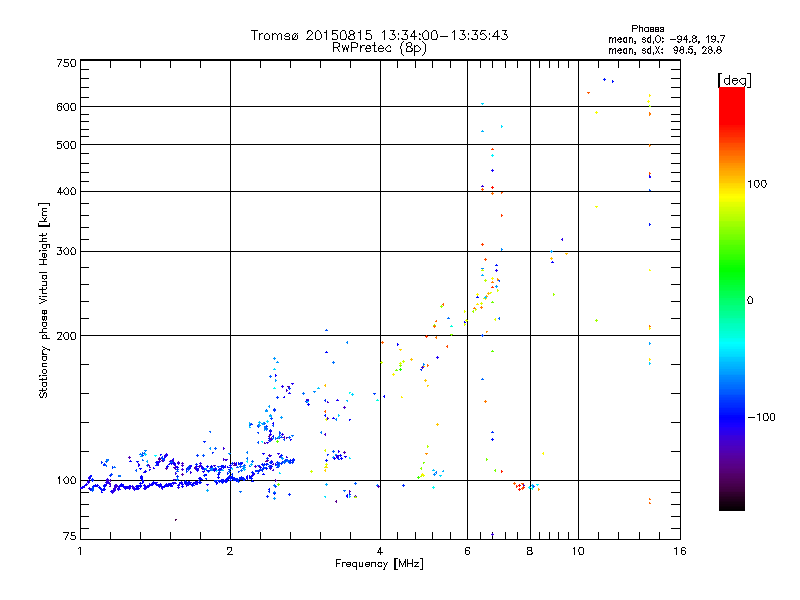Click the "Frequency [MHz]" axis label
Image resolution: width=800 pixels, height=600 pixels.
pos(379,564)
